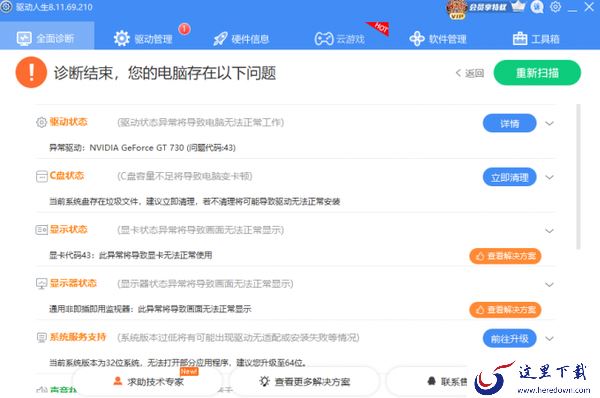Click the VIP 会员享特权 badge
600x398 pixels.
pos(477,8)
